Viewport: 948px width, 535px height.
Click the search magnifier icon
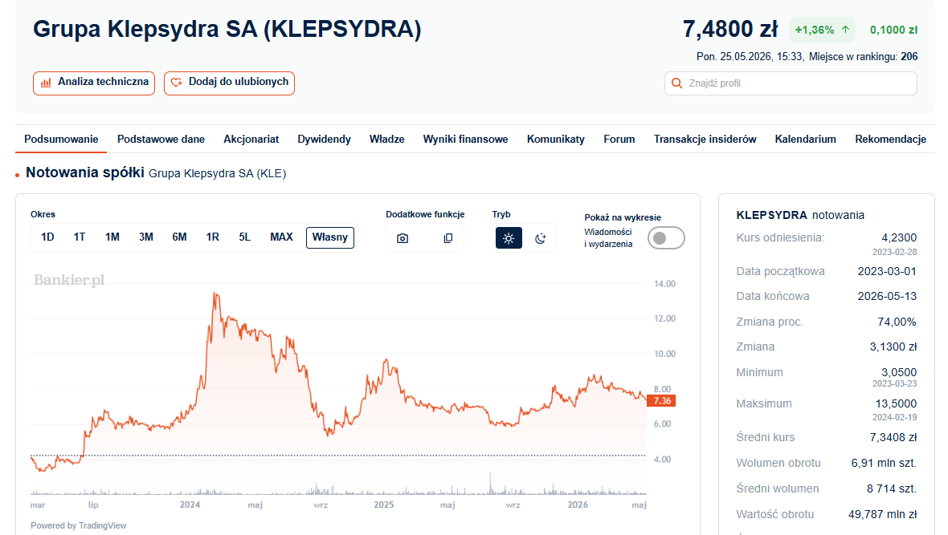click(x=677, y=83)
